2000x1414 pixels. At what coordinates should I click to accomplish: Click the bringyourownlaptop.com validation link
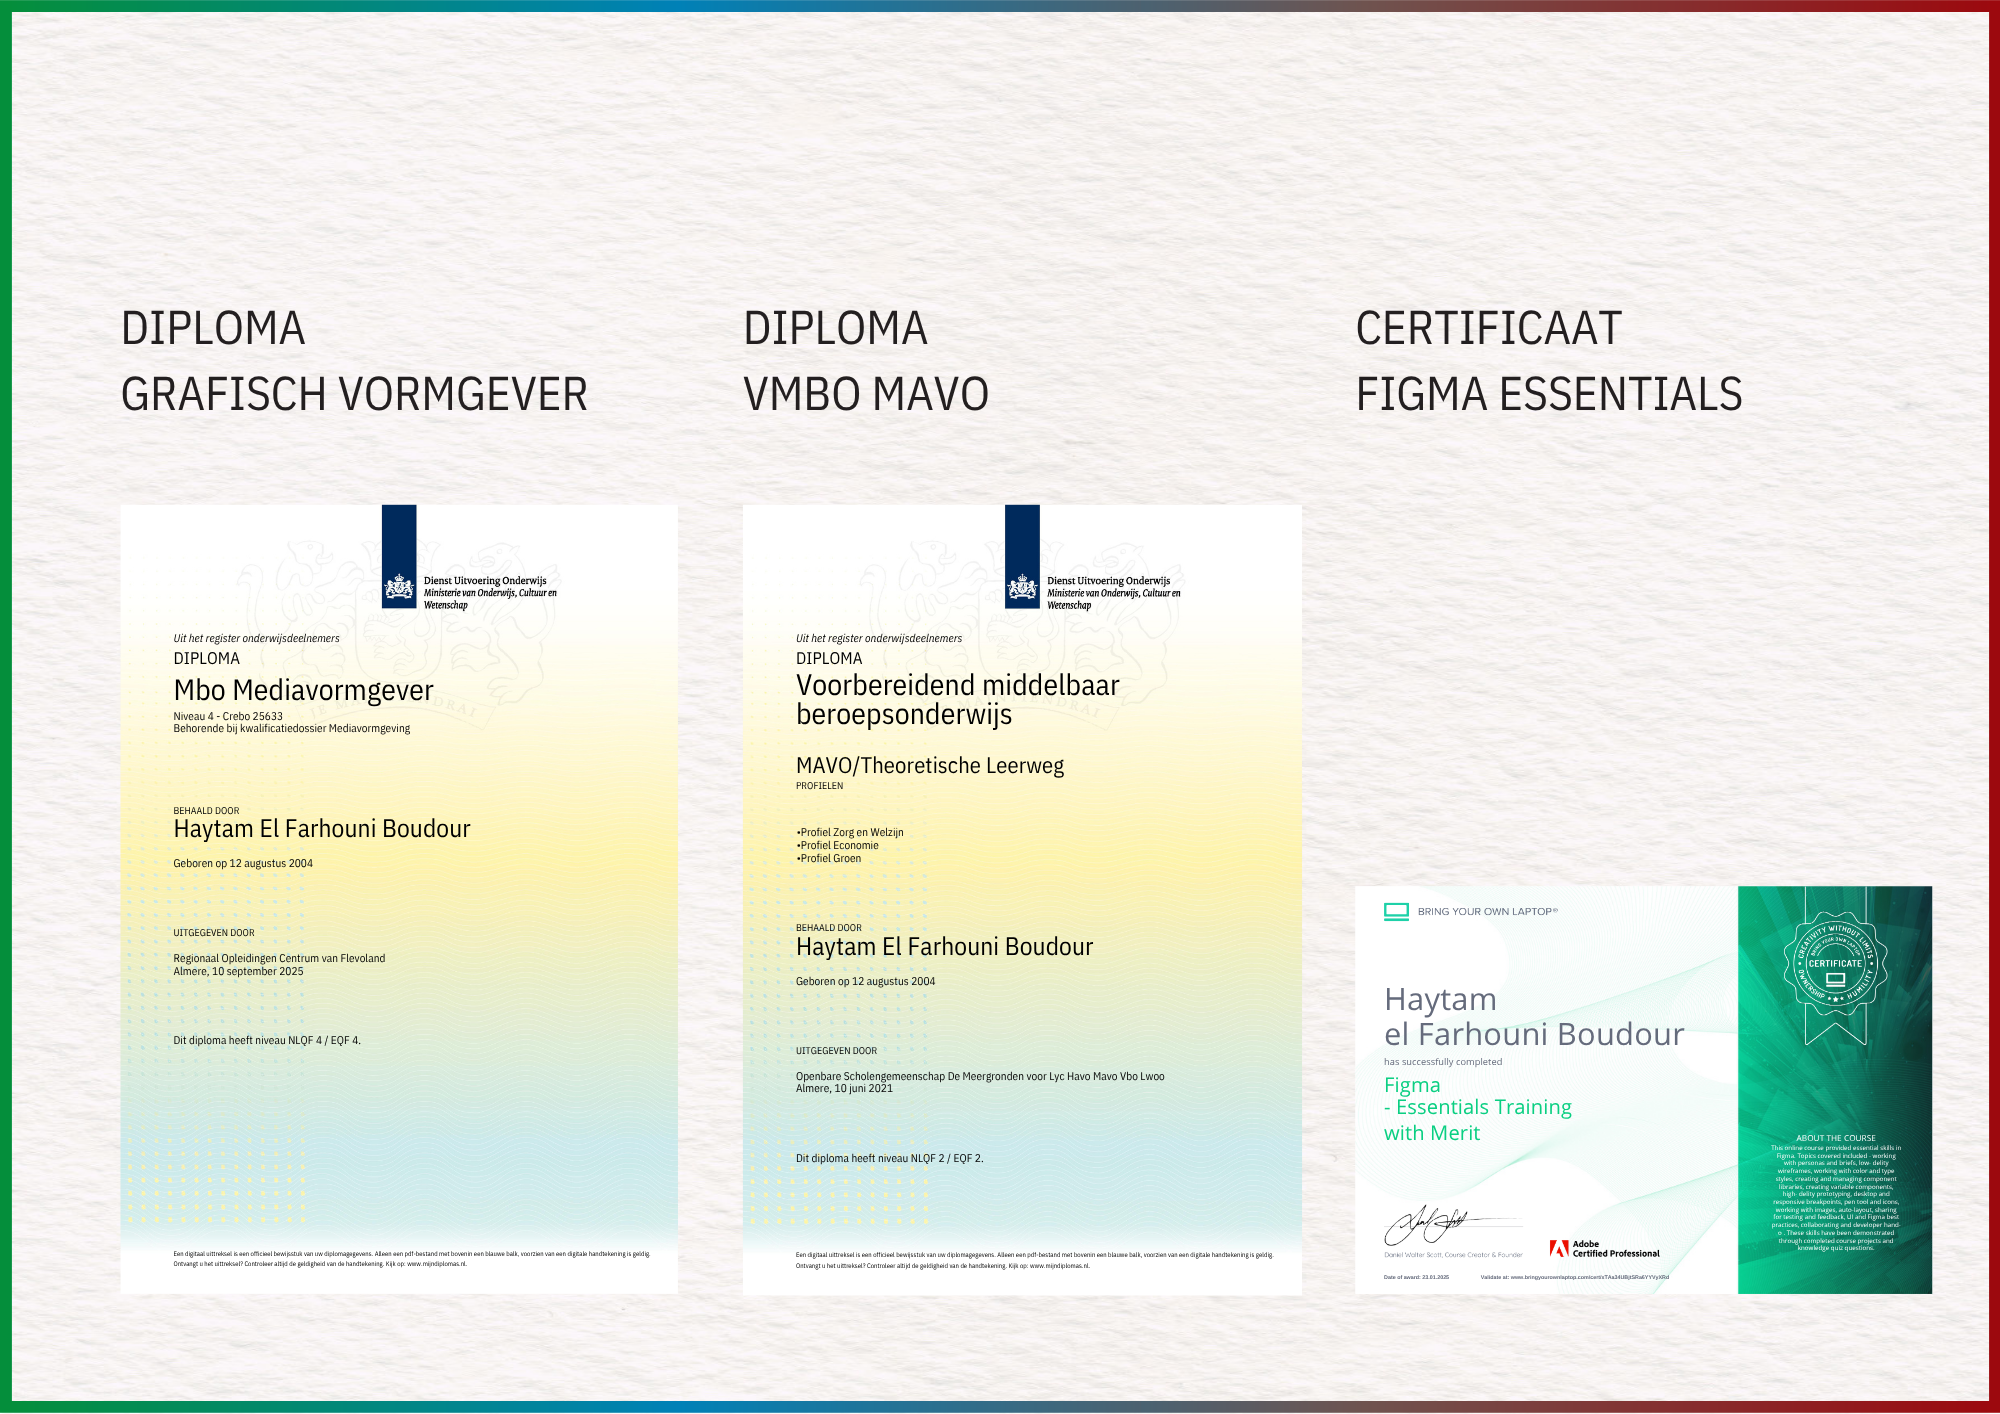pos(1588,1277)
